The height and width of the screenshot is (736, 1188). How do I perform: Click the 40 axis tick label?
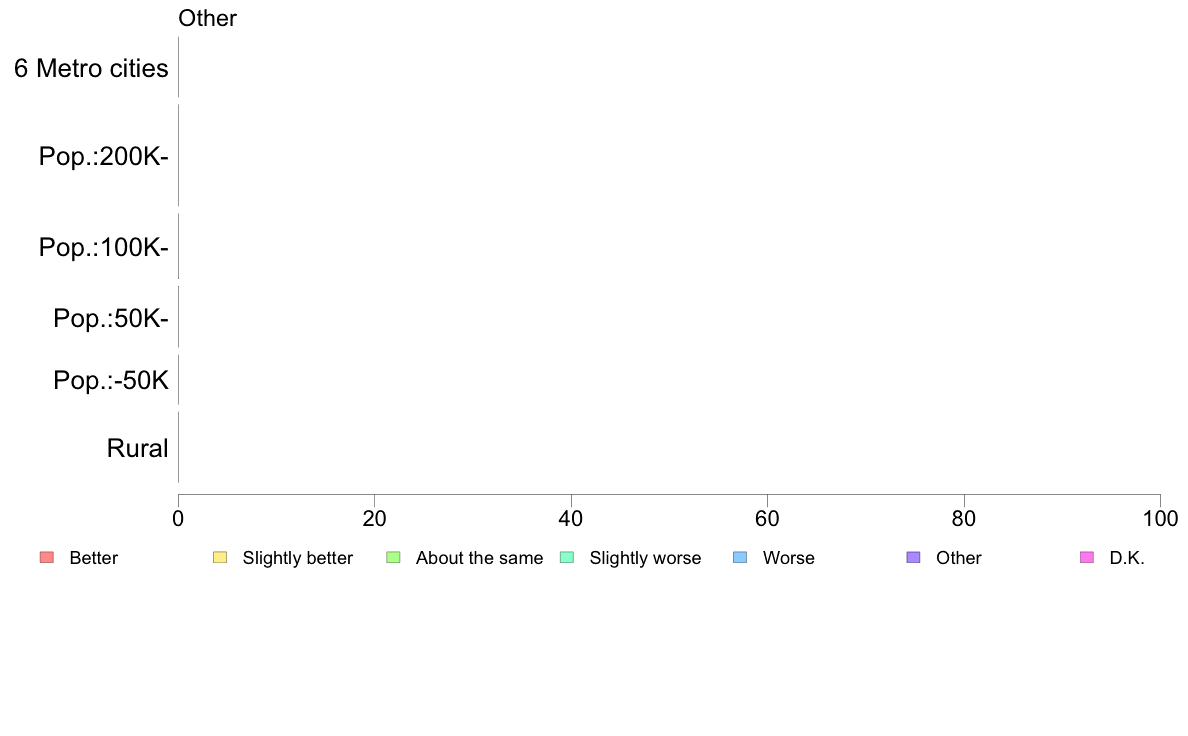click(x=571, y=518)
